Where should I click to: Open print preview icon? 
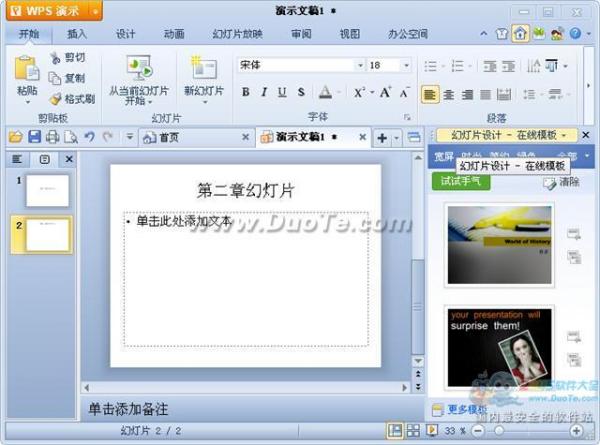[x=71, y=137]
